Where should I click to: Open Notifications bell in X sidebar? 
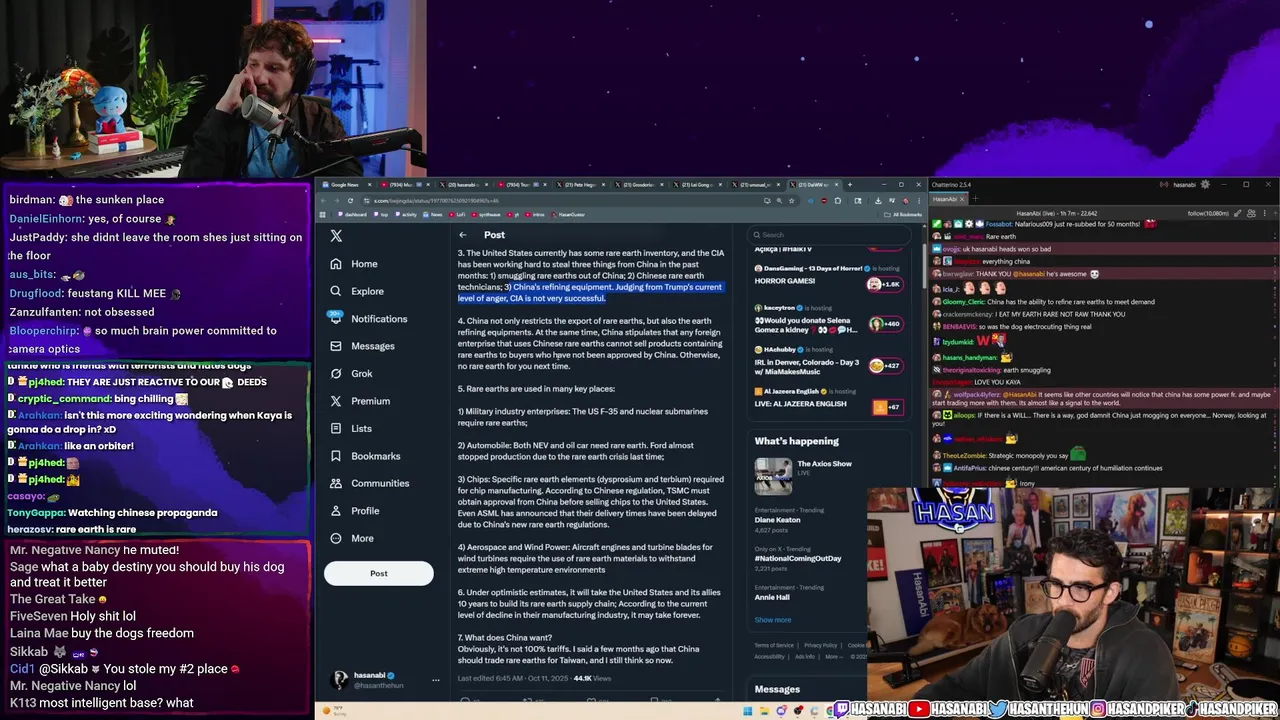click(x=336, y=318)
